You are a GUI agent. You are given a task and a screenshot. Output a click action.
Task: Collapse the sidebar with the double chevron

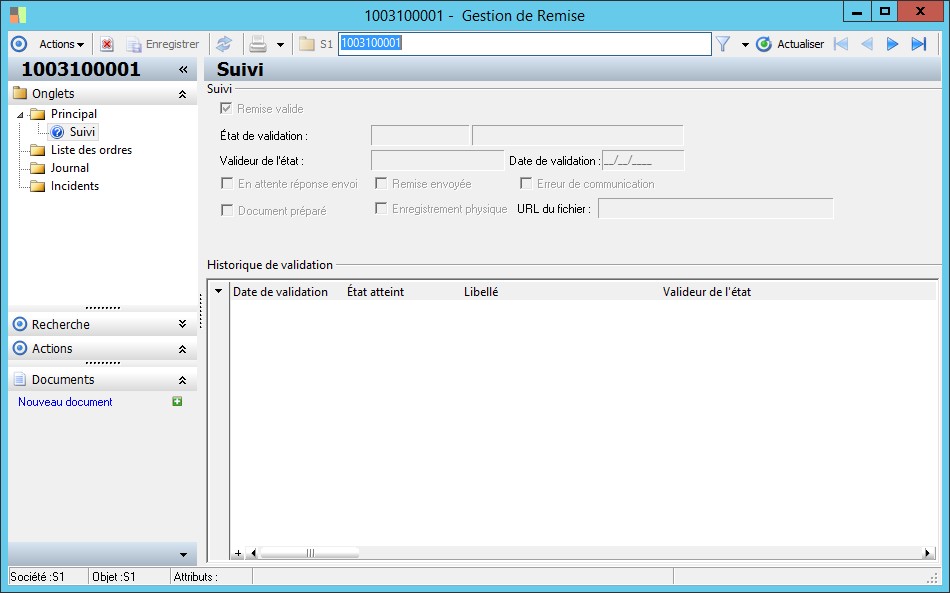tap(183, 70)
